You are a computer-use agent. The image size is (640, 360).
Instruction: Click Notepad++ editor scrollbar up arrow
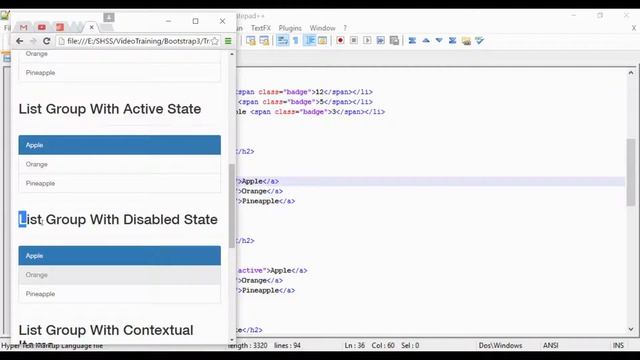click(631, 73)
